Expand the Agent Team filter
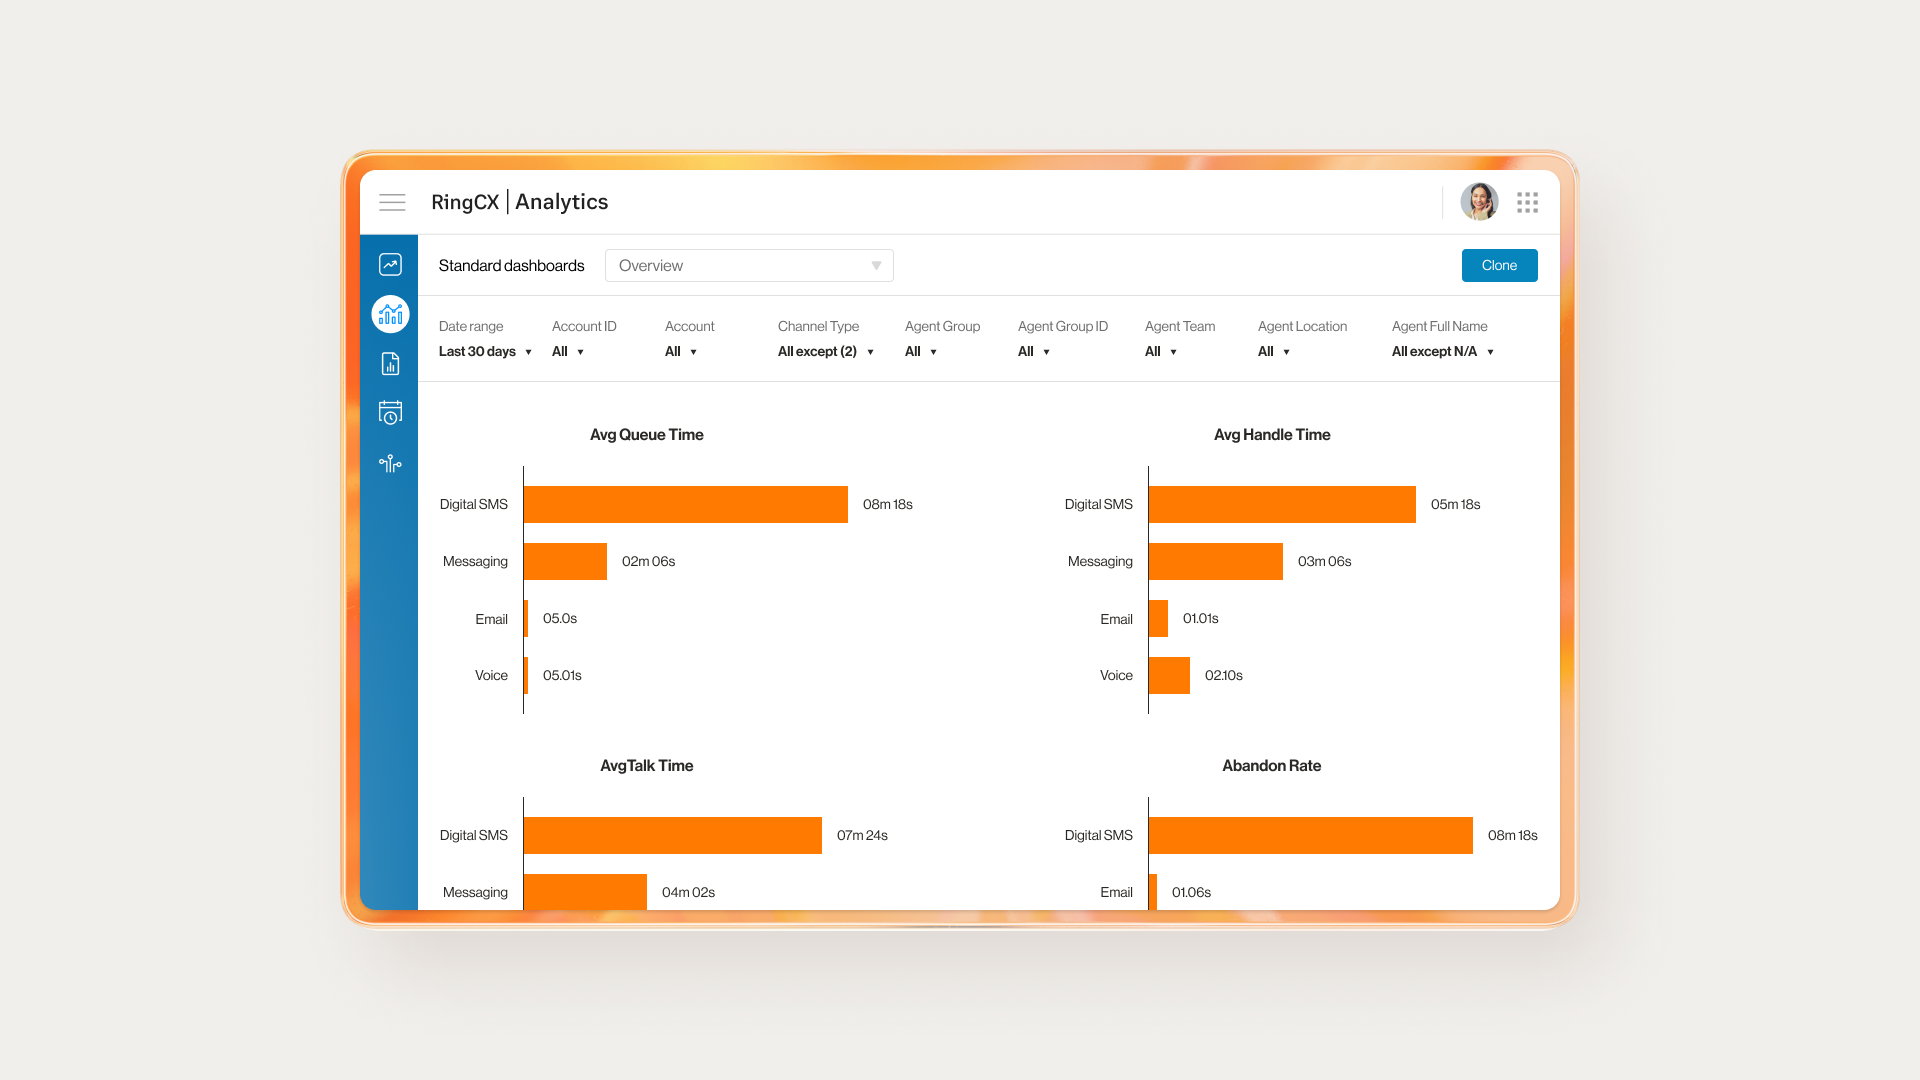The width and height of the screenshot is (1920, 1080). [x=1160, y=352]
